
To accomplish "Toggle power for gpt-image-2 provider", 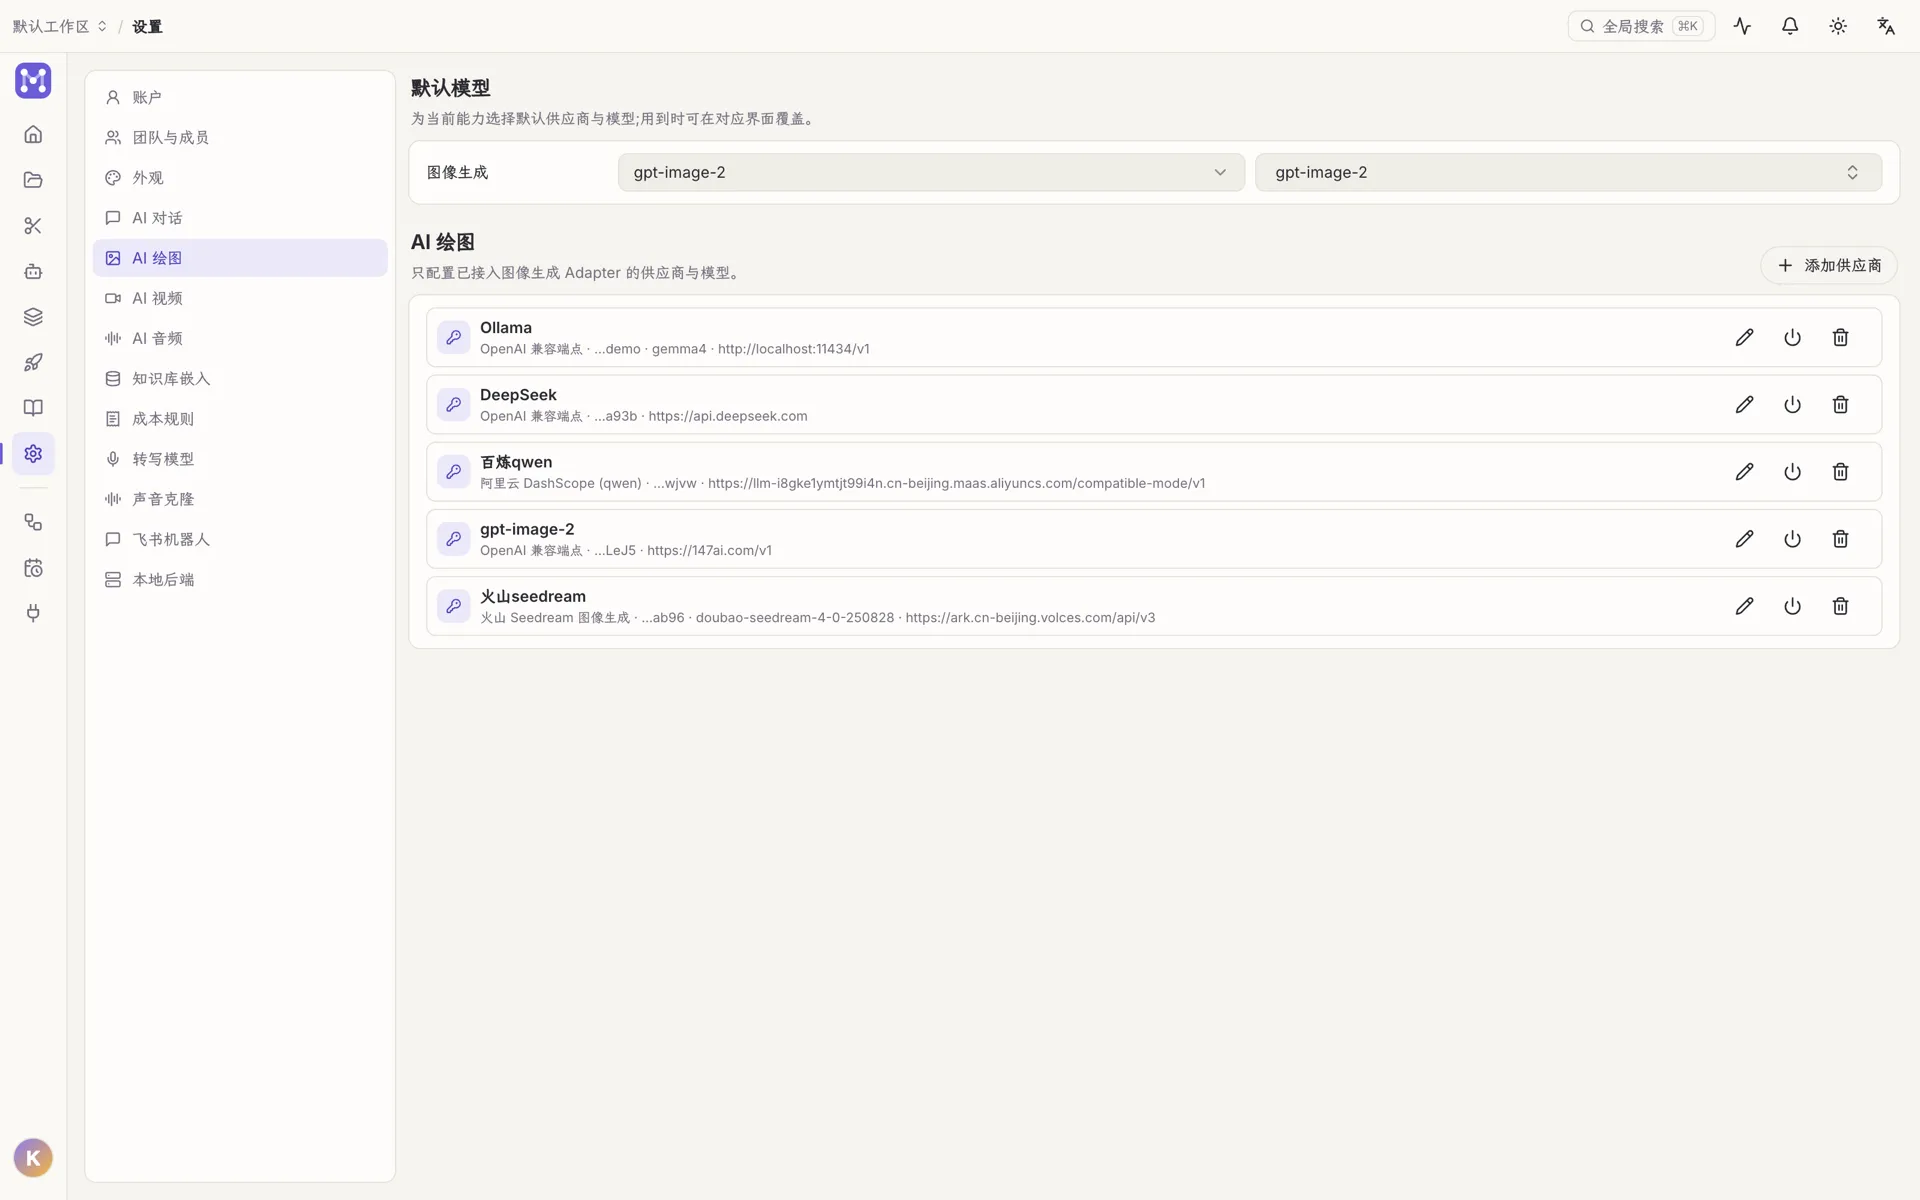I will [x=1792, y=539].
